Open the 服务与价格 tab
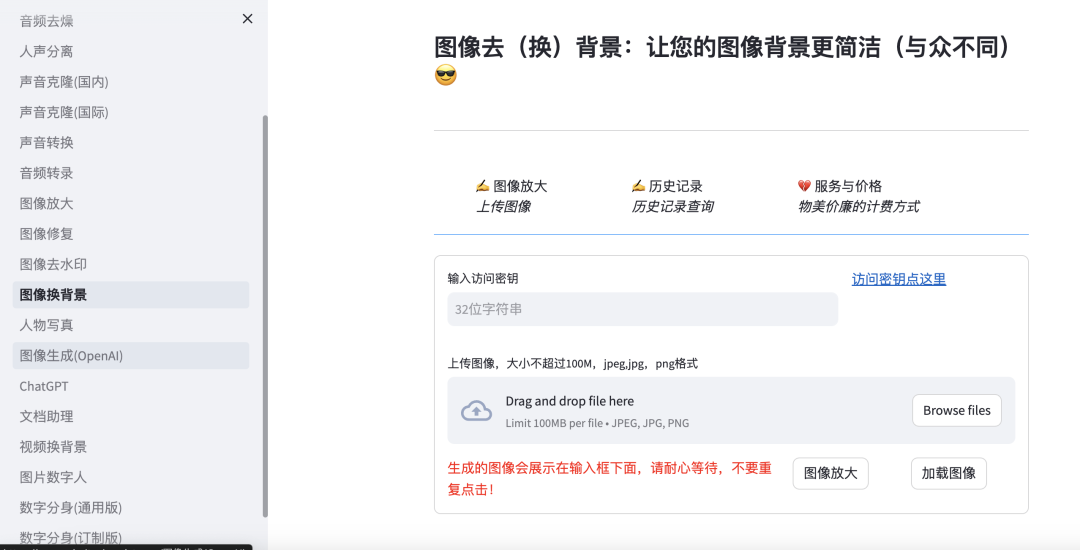 [857, 196]
